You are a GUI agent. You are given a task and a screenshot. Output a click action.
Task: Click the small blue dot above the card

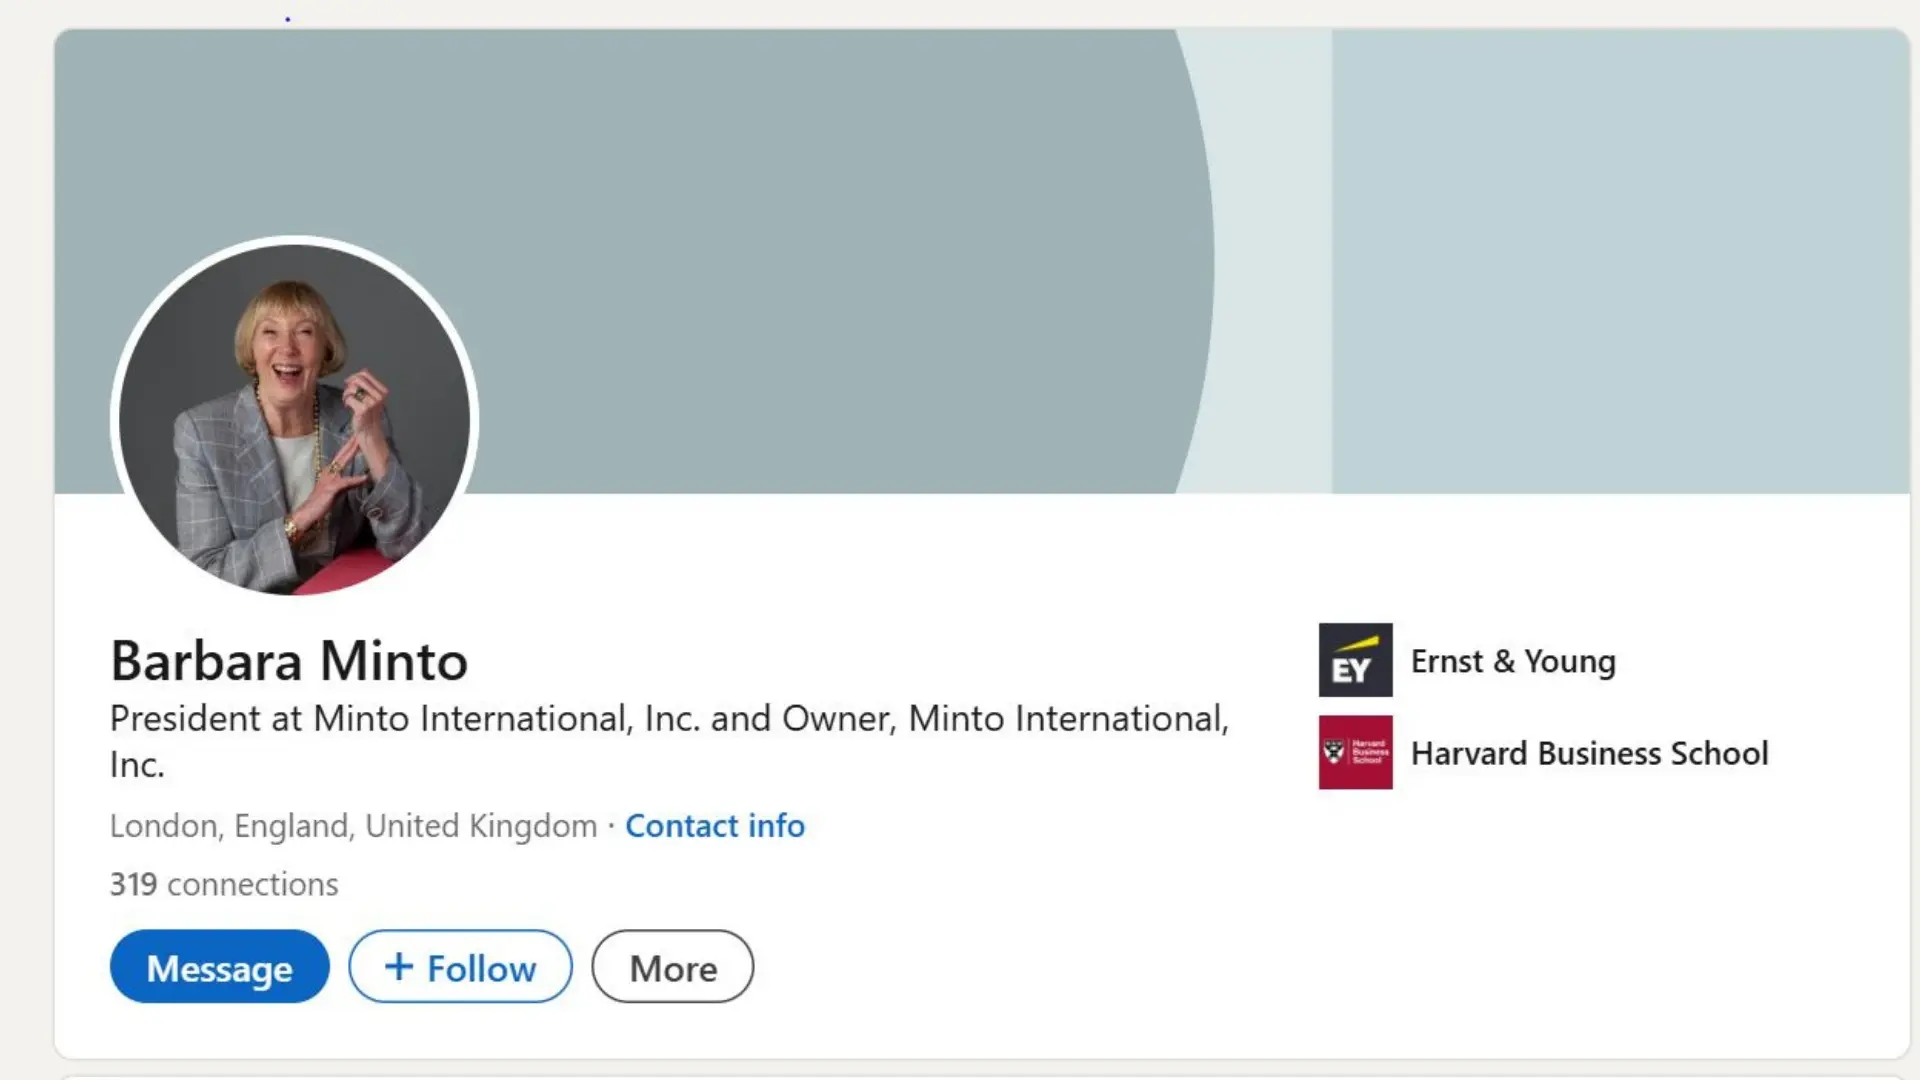[288, 19]
